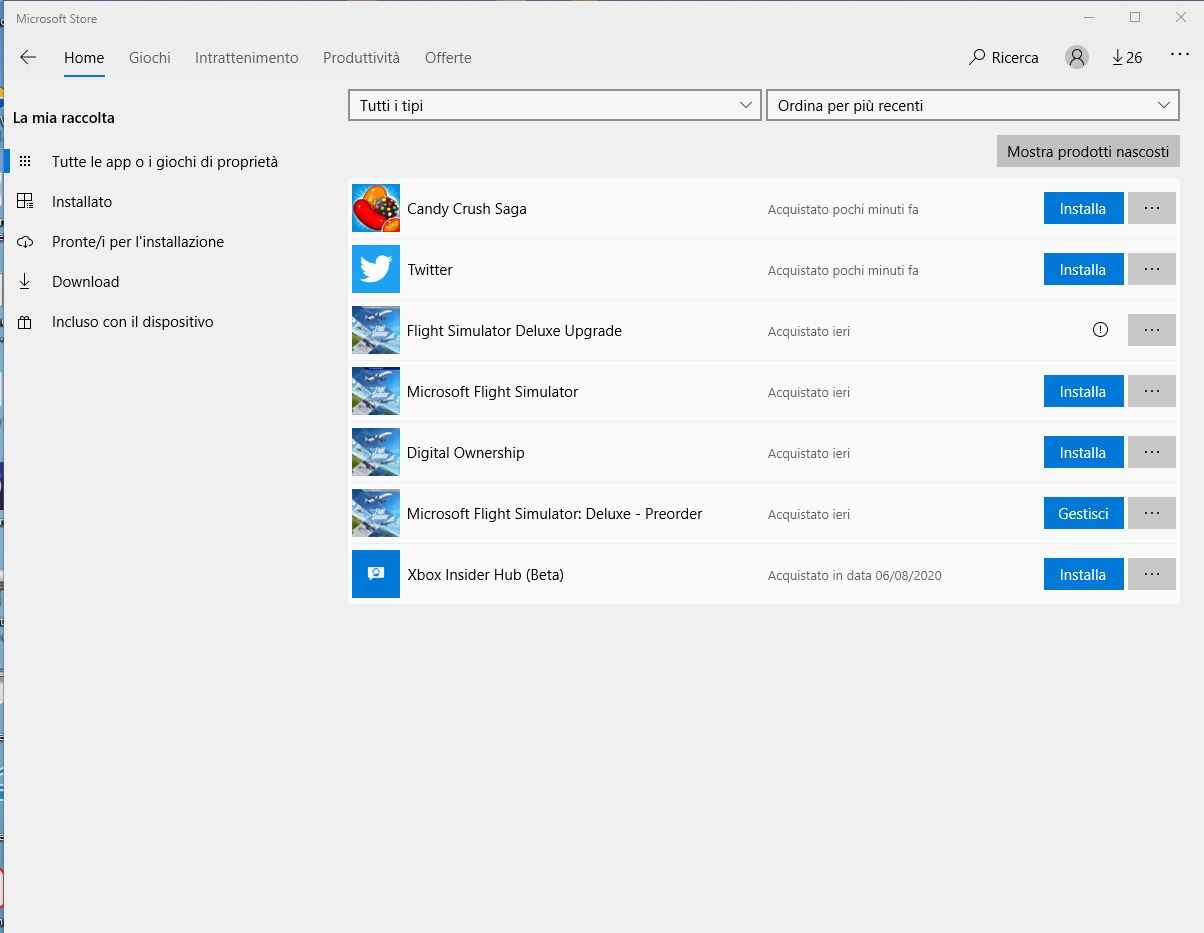Click 'Acquistato in data 06/08/2020' text
This screenshot has height=933, width=1204.
(855, 576)
